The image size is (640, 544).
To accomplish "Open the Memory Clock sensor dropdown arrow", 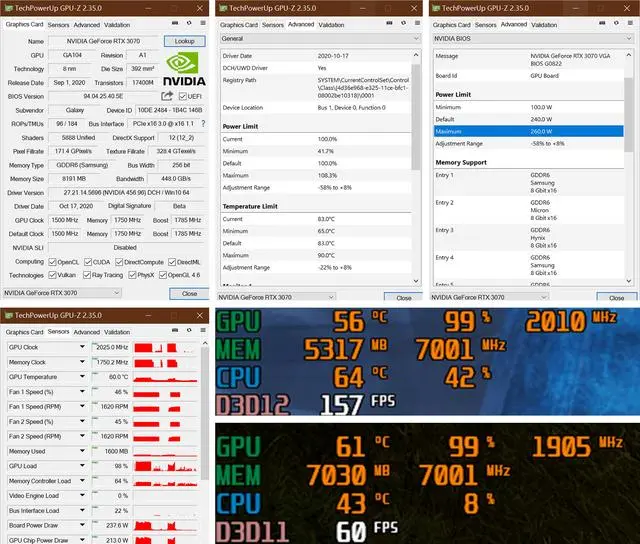I will point(82,362).
